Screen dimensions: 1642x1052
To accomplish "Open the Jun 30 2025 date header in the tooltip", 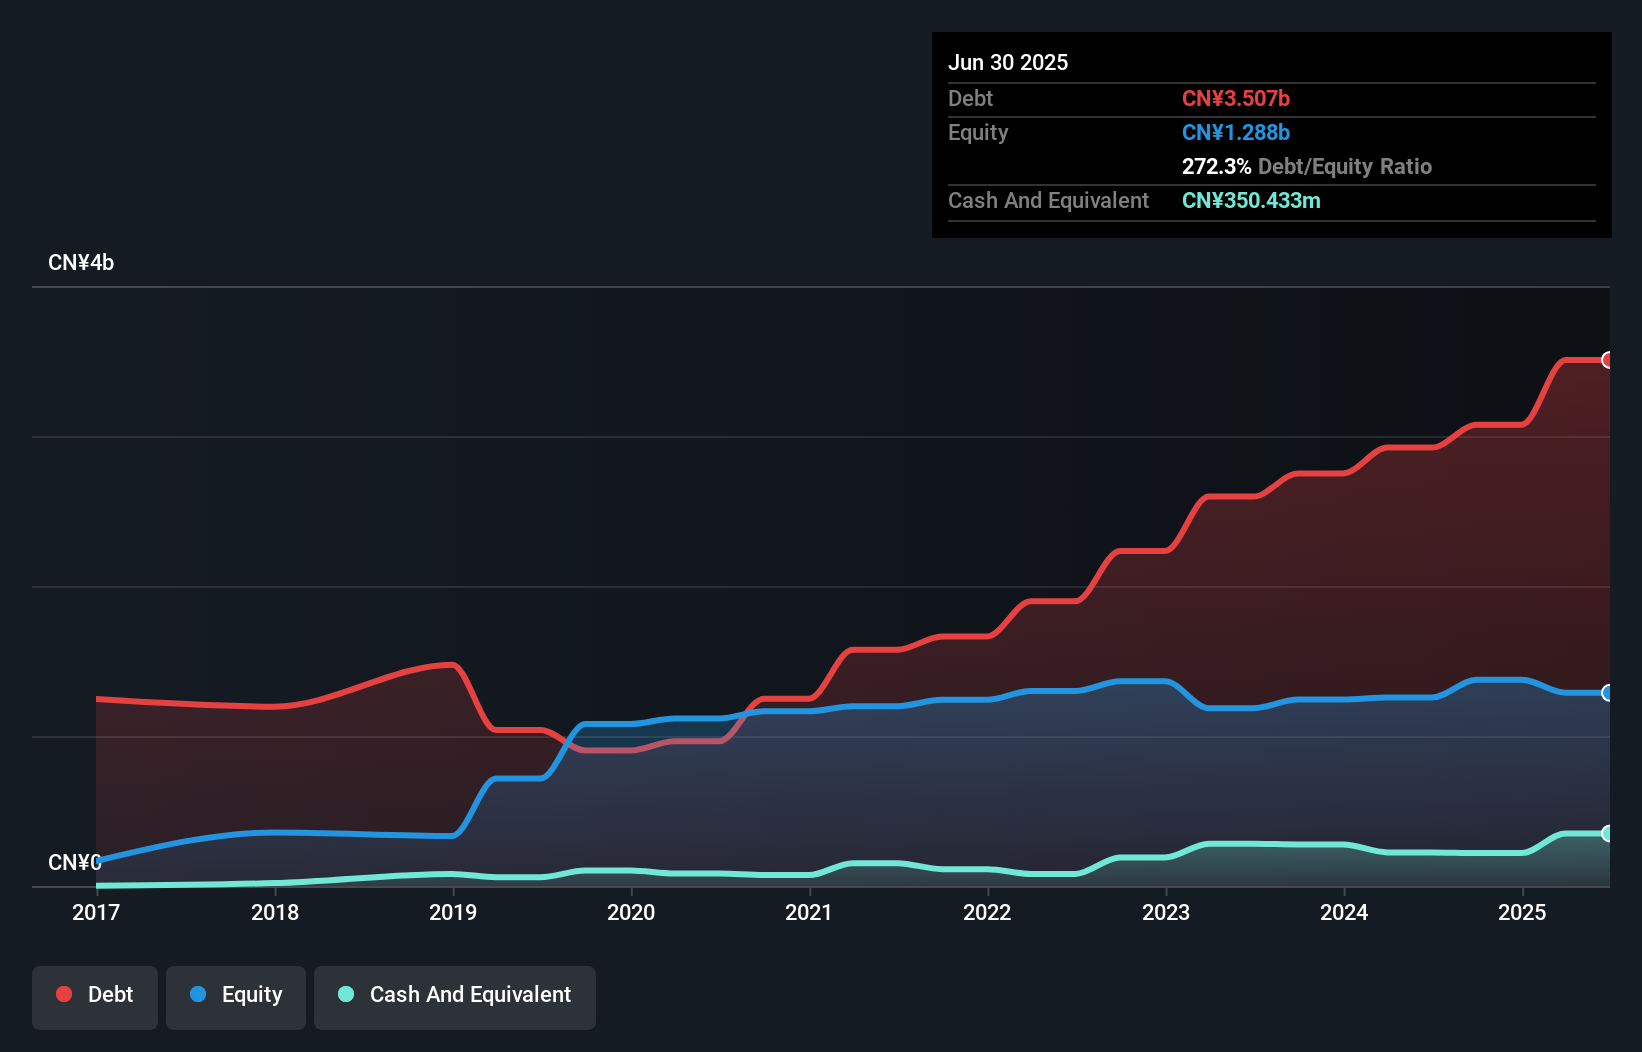I will tap(1008, 62).
